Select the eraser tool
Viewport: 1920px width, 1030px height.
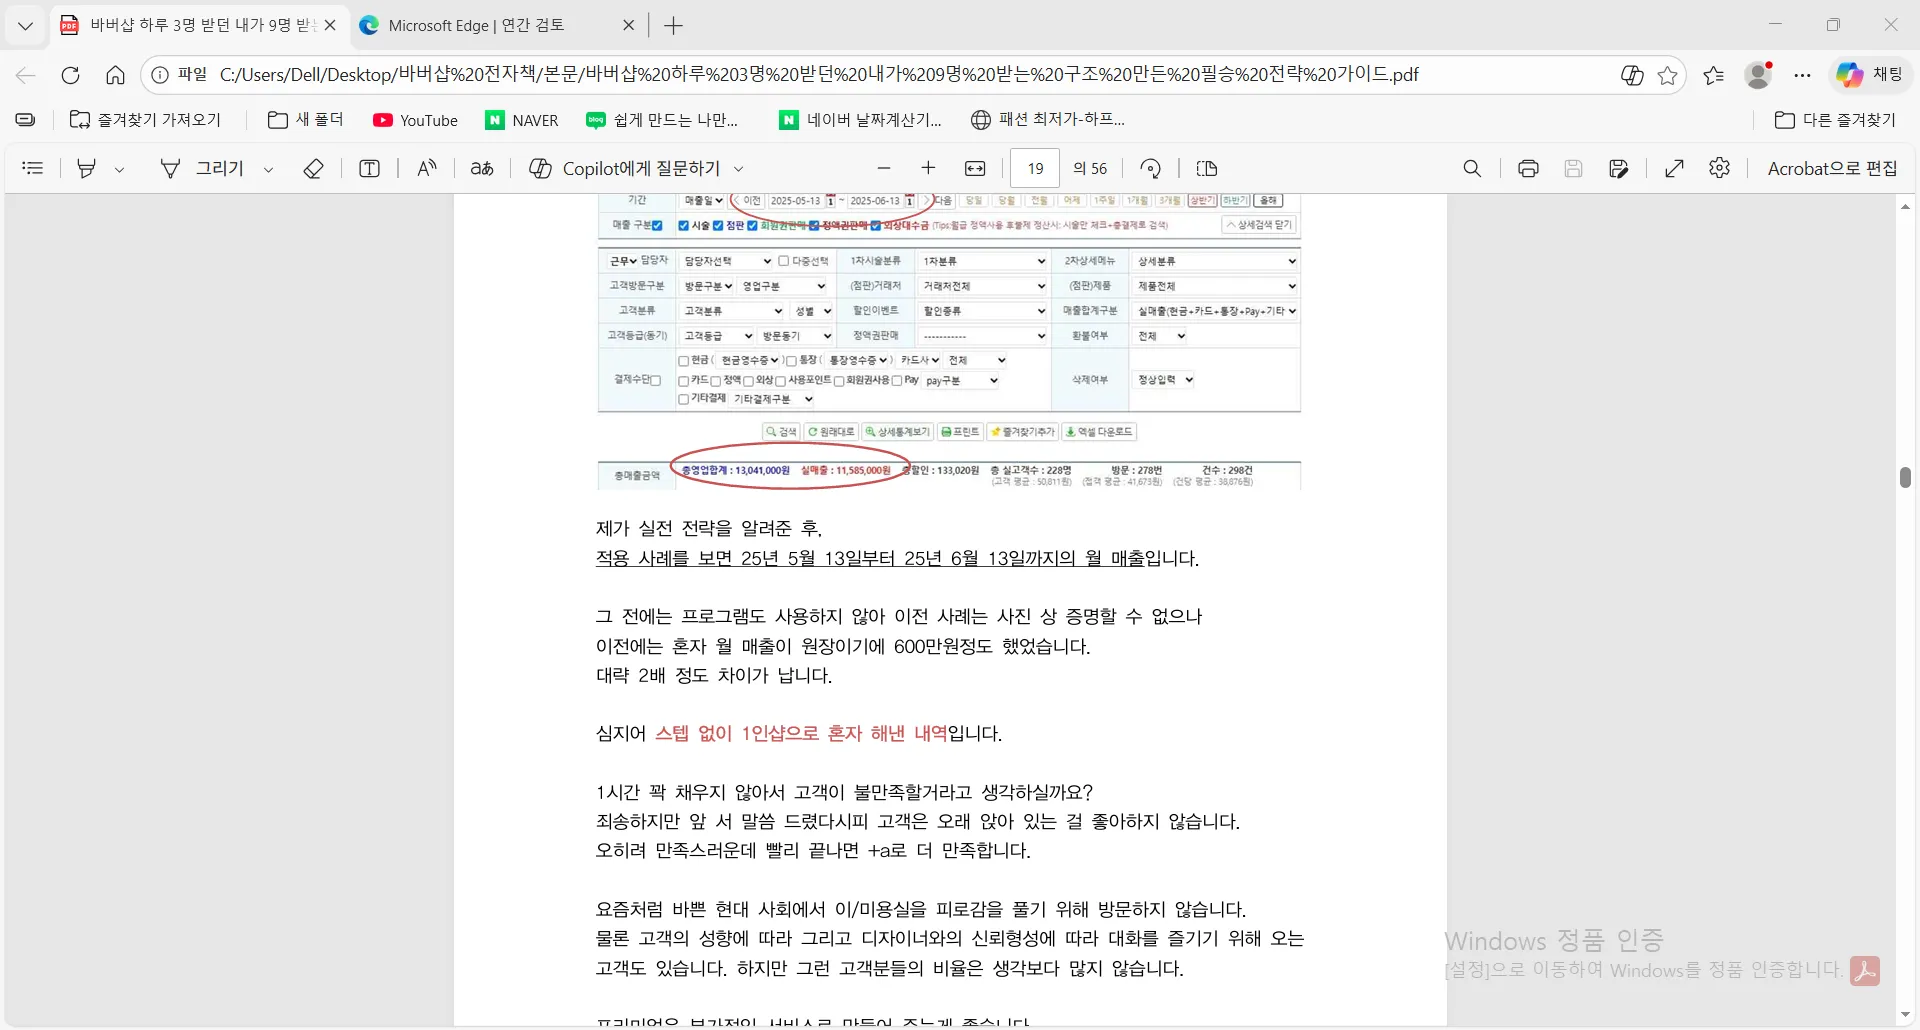[314, 168]
